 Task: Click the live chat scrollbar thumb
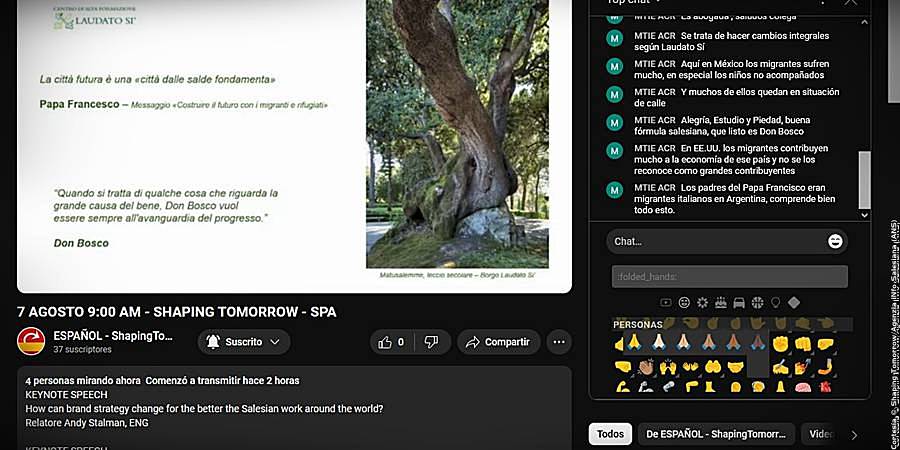coord(864,180)
